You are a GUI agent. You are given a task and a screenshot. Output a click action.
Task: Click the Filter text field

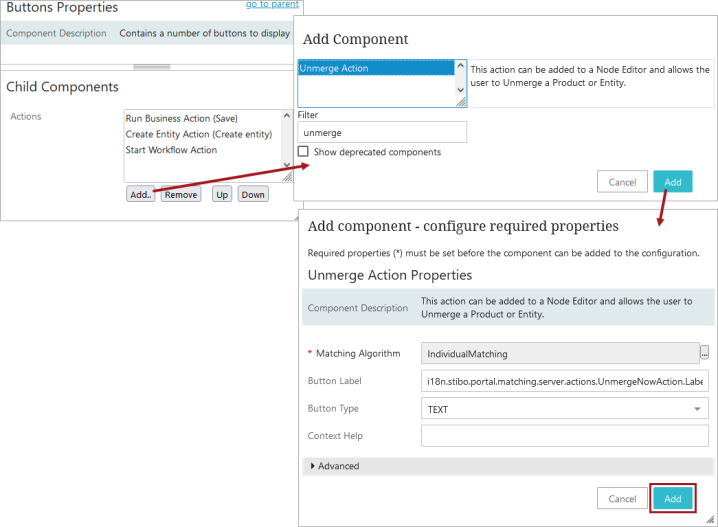click(382, 132)
